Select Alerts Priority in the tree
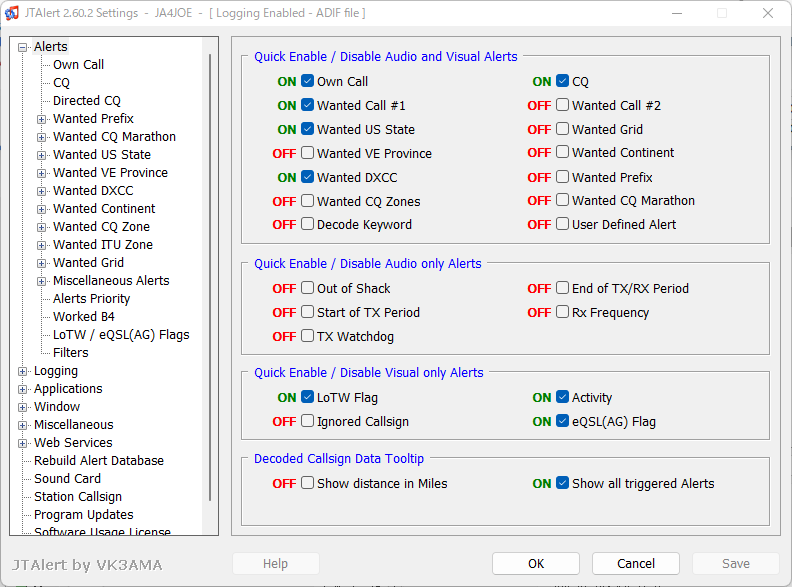The image size is (792, 587). [x=91, y=299]
